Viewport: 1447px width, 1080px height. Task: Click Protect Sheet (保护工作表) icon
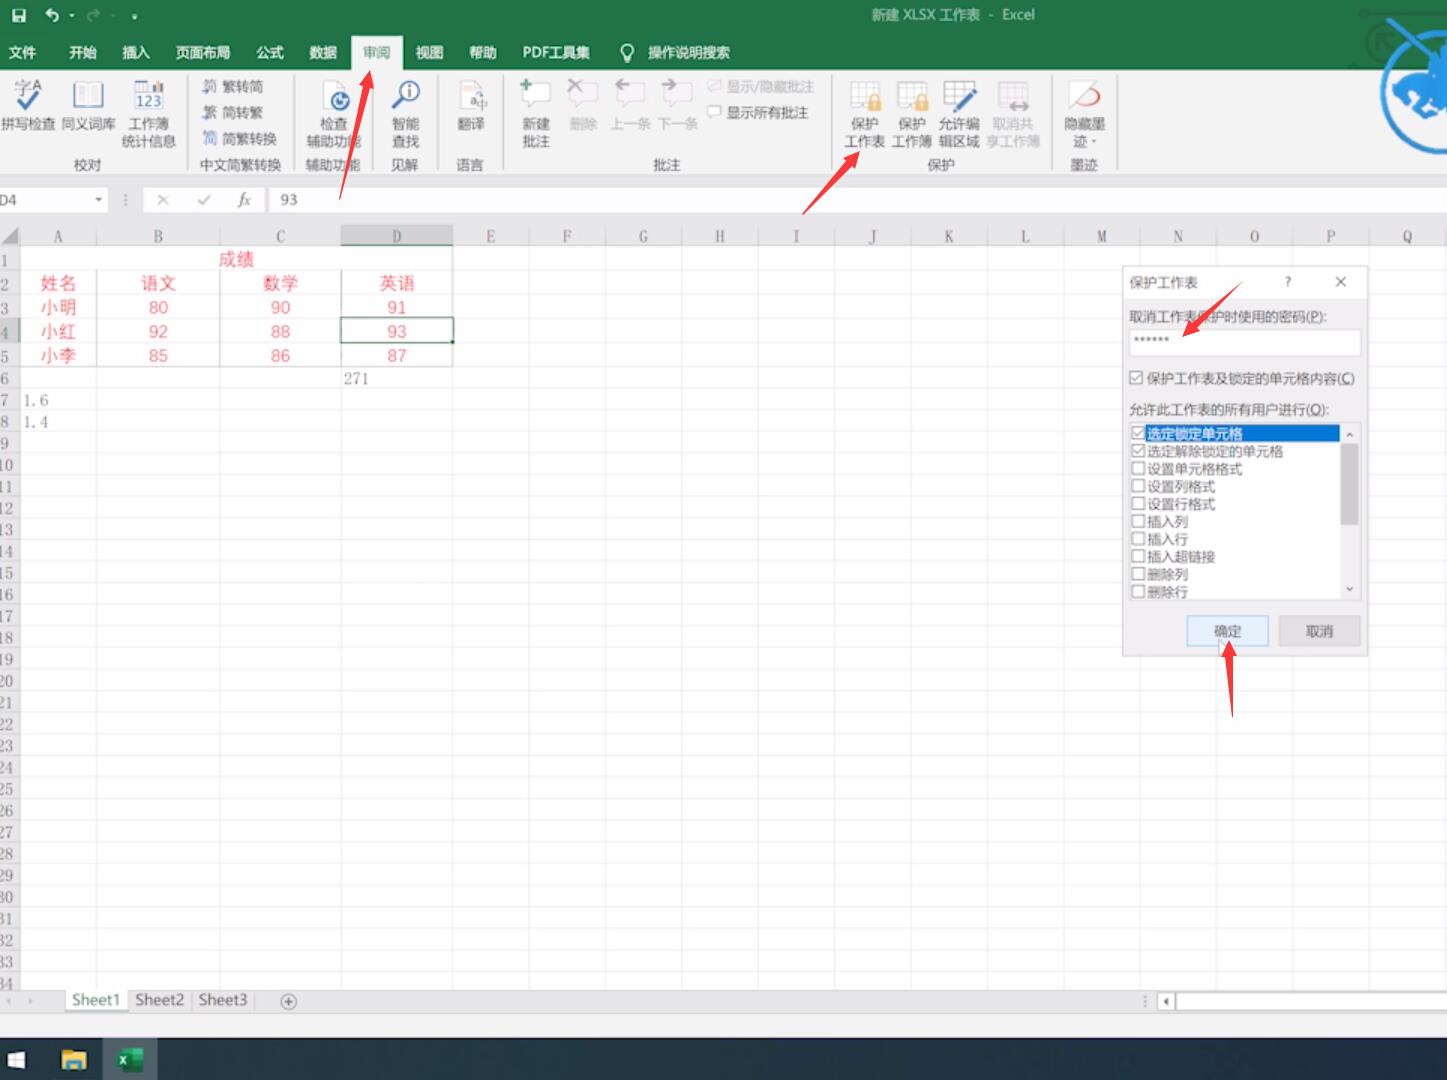864,113
